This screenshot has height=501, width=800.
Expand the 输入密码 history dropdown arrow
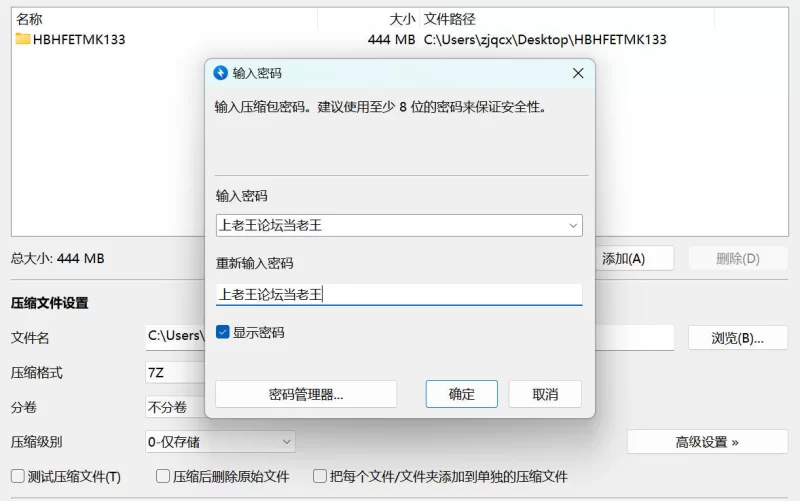573,226
